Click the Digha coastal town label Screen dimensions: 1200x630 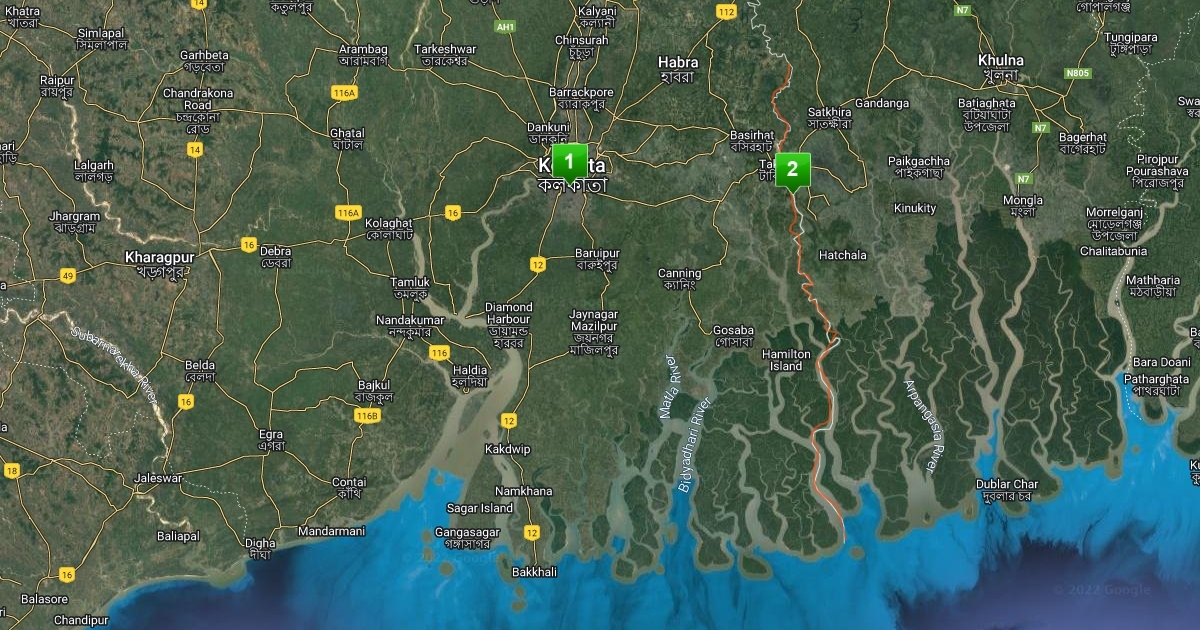259,543
